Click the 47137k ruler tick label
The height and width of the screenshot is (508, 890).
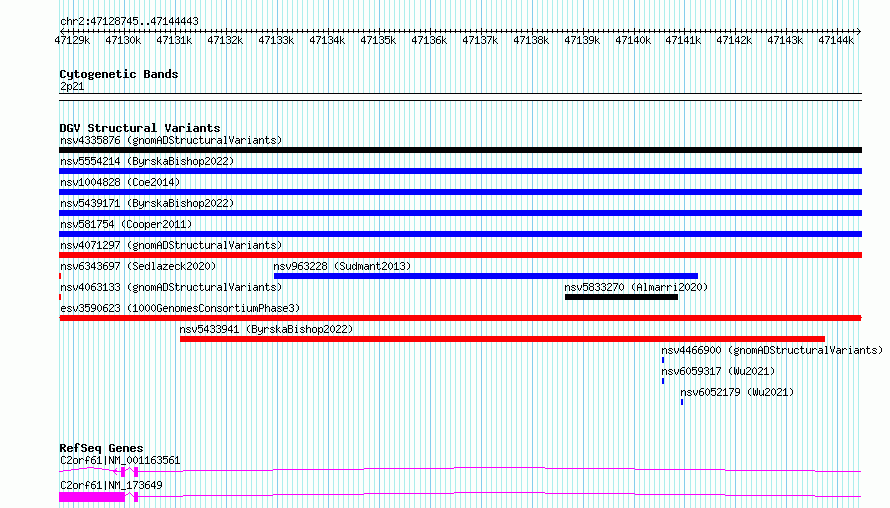coord(480,40)
